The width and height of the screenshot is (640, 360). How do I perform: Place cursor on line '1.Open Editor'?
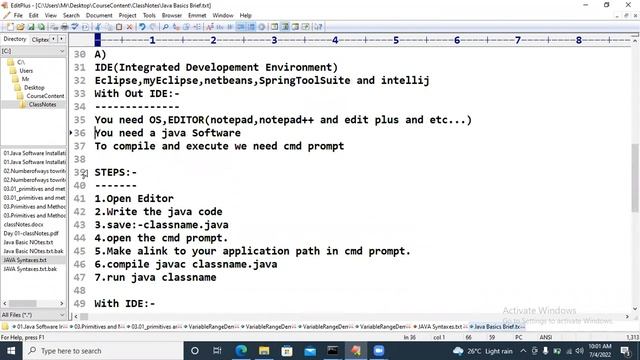pos(134,199)
